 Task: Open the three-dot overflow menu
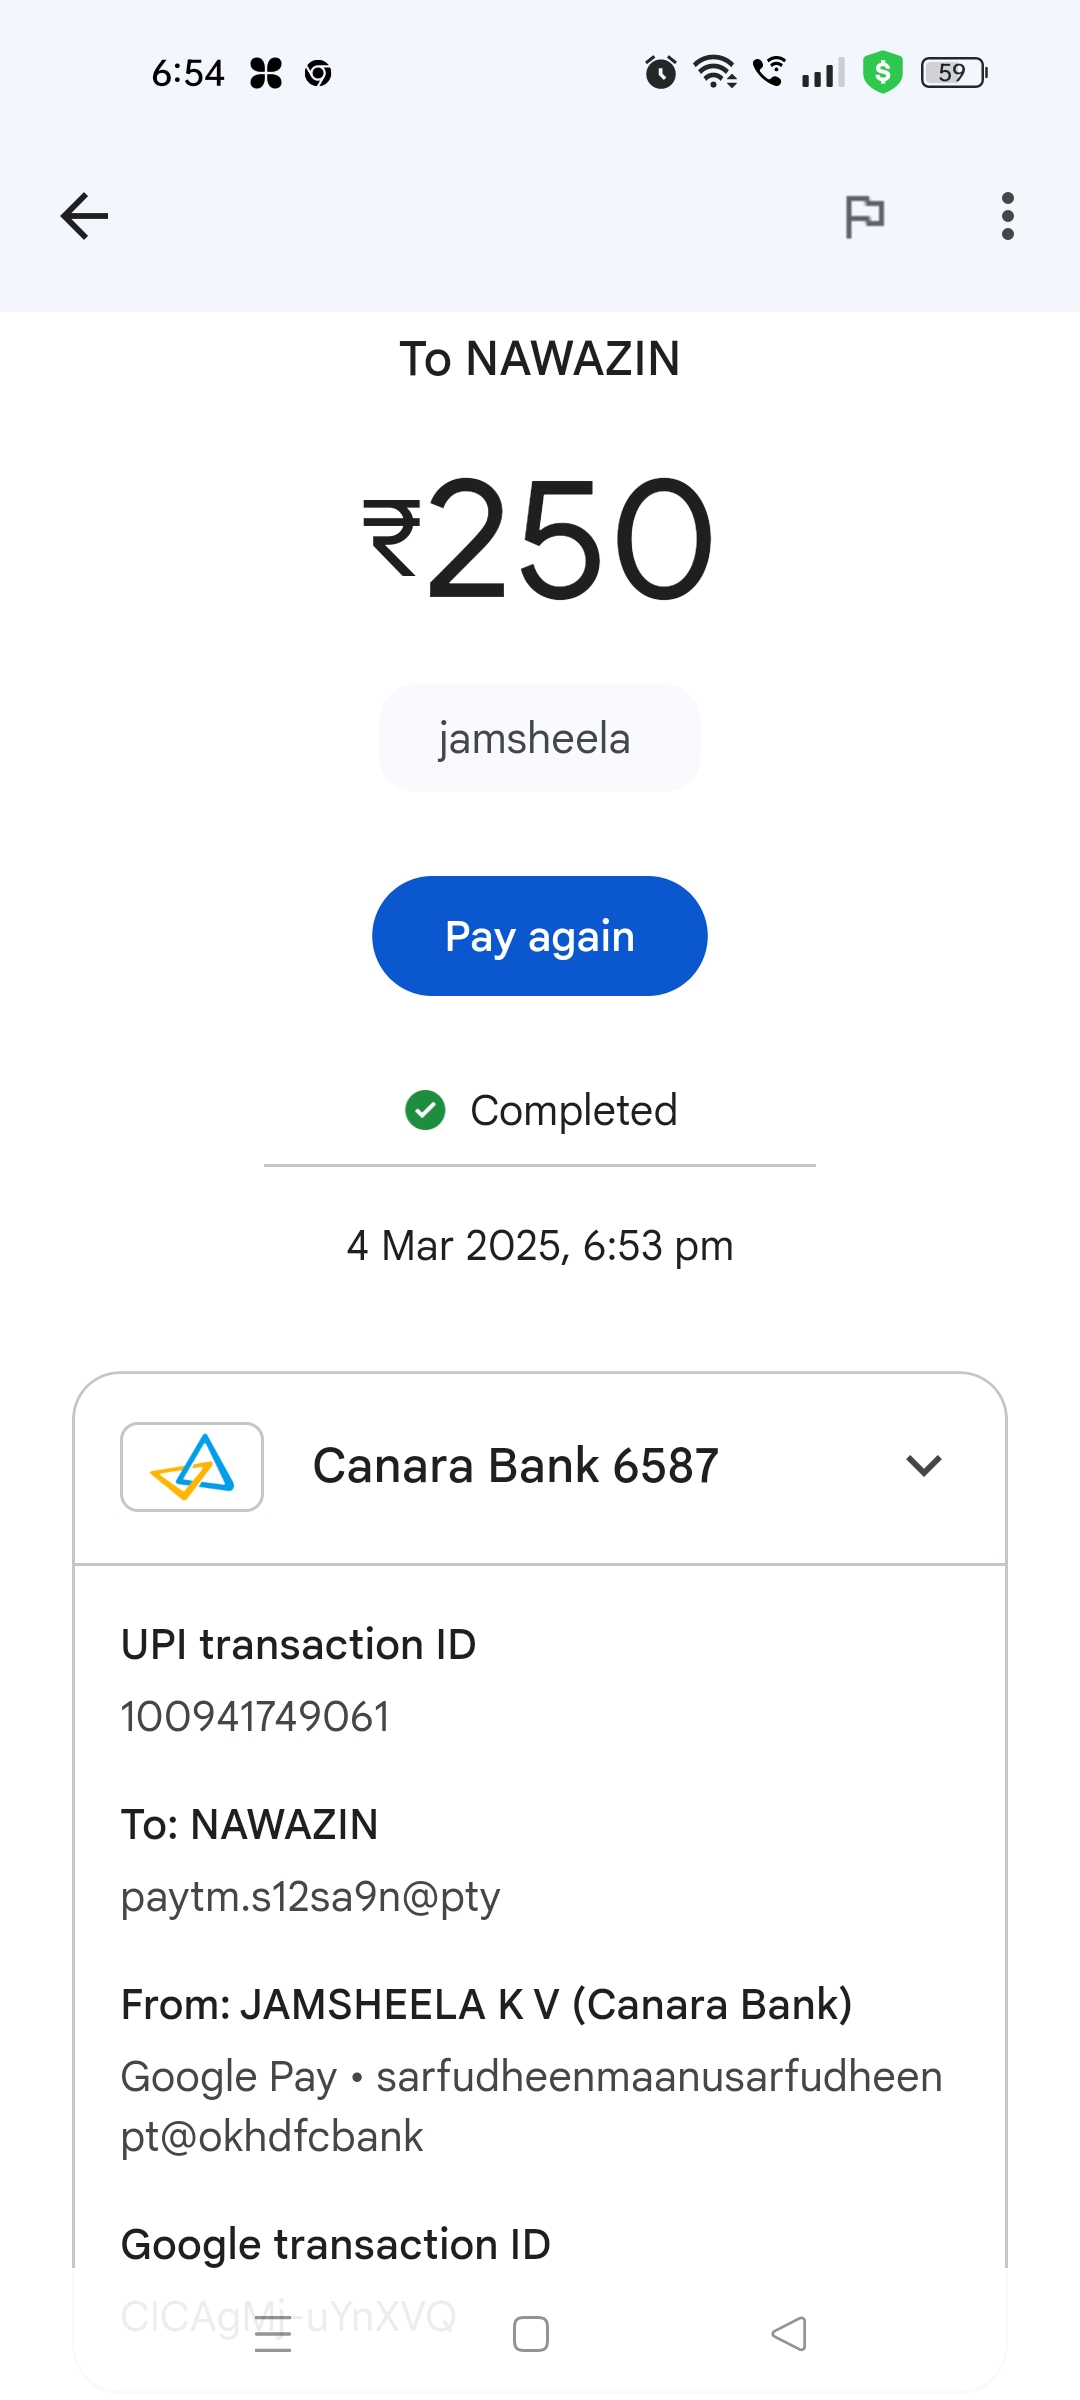click(x=1007, y=216)
